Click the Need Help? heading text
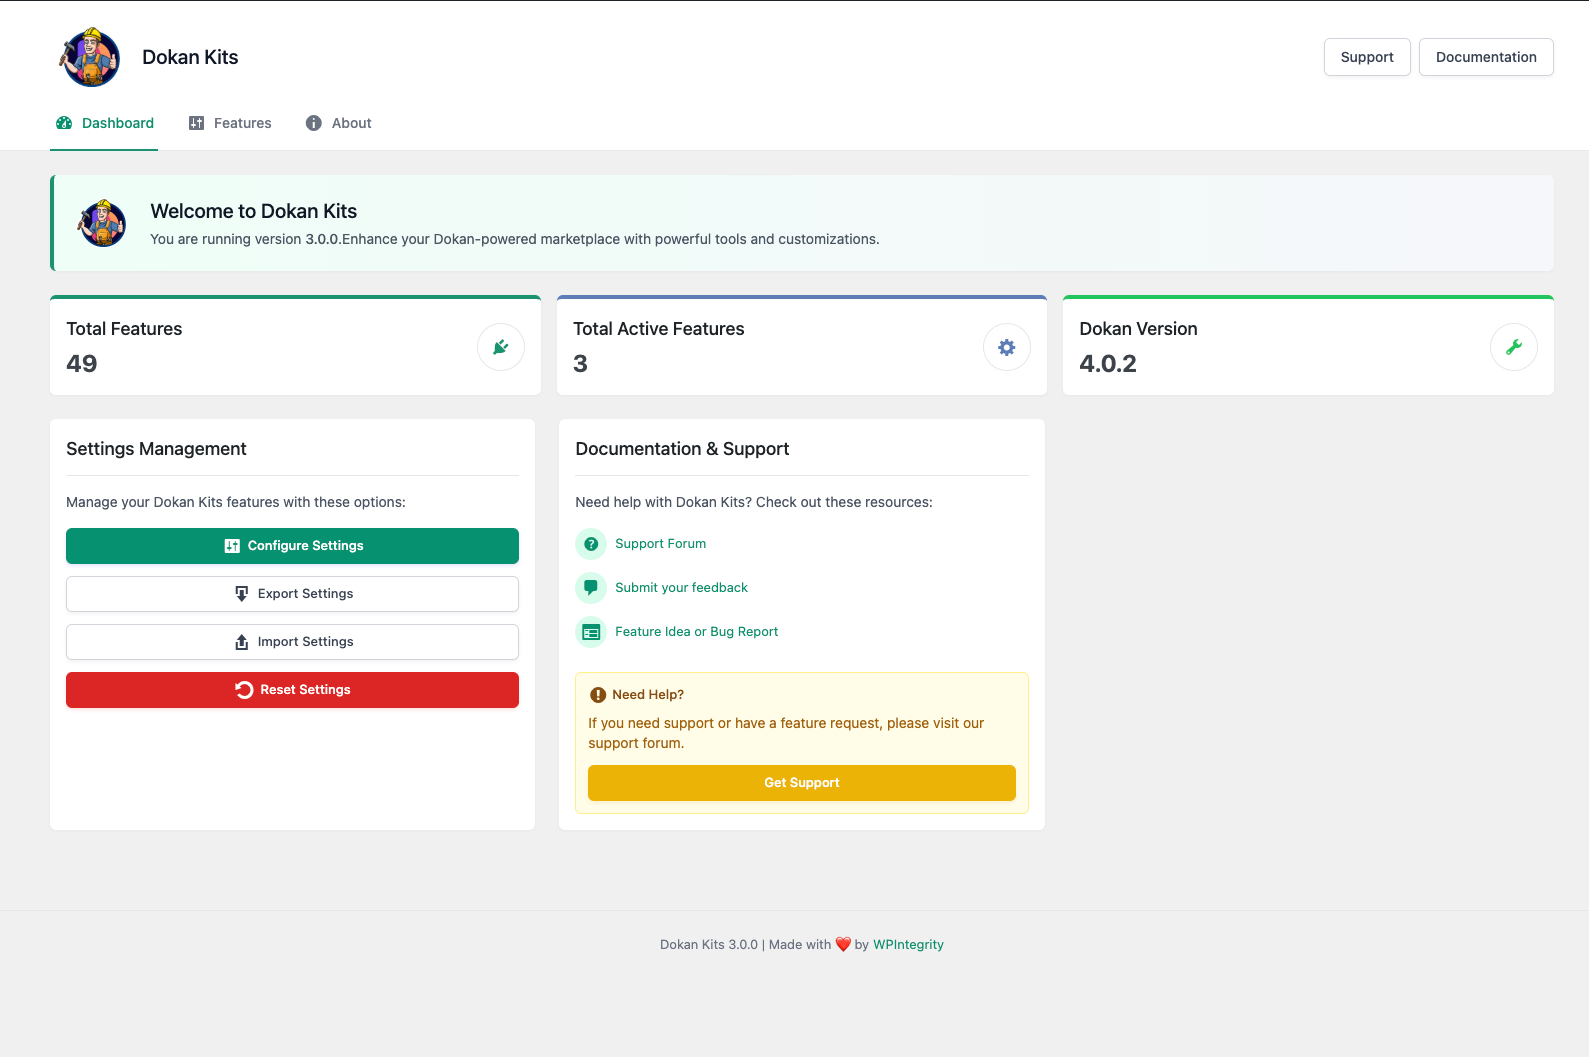The width and height of the screenshot is (1589, 1057). [648, 695]
